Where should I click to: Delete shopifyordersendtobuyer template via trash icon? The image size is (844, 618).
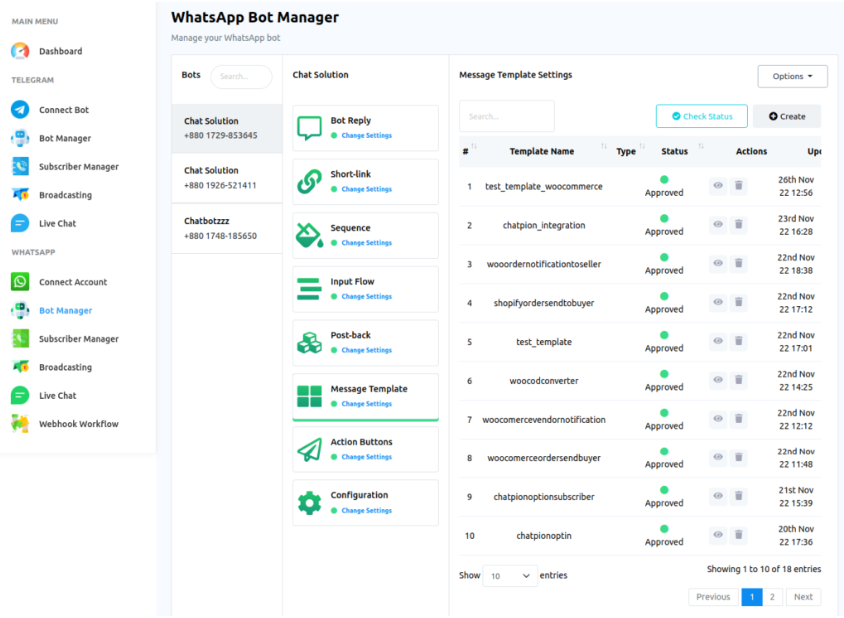tap(738, 303)
